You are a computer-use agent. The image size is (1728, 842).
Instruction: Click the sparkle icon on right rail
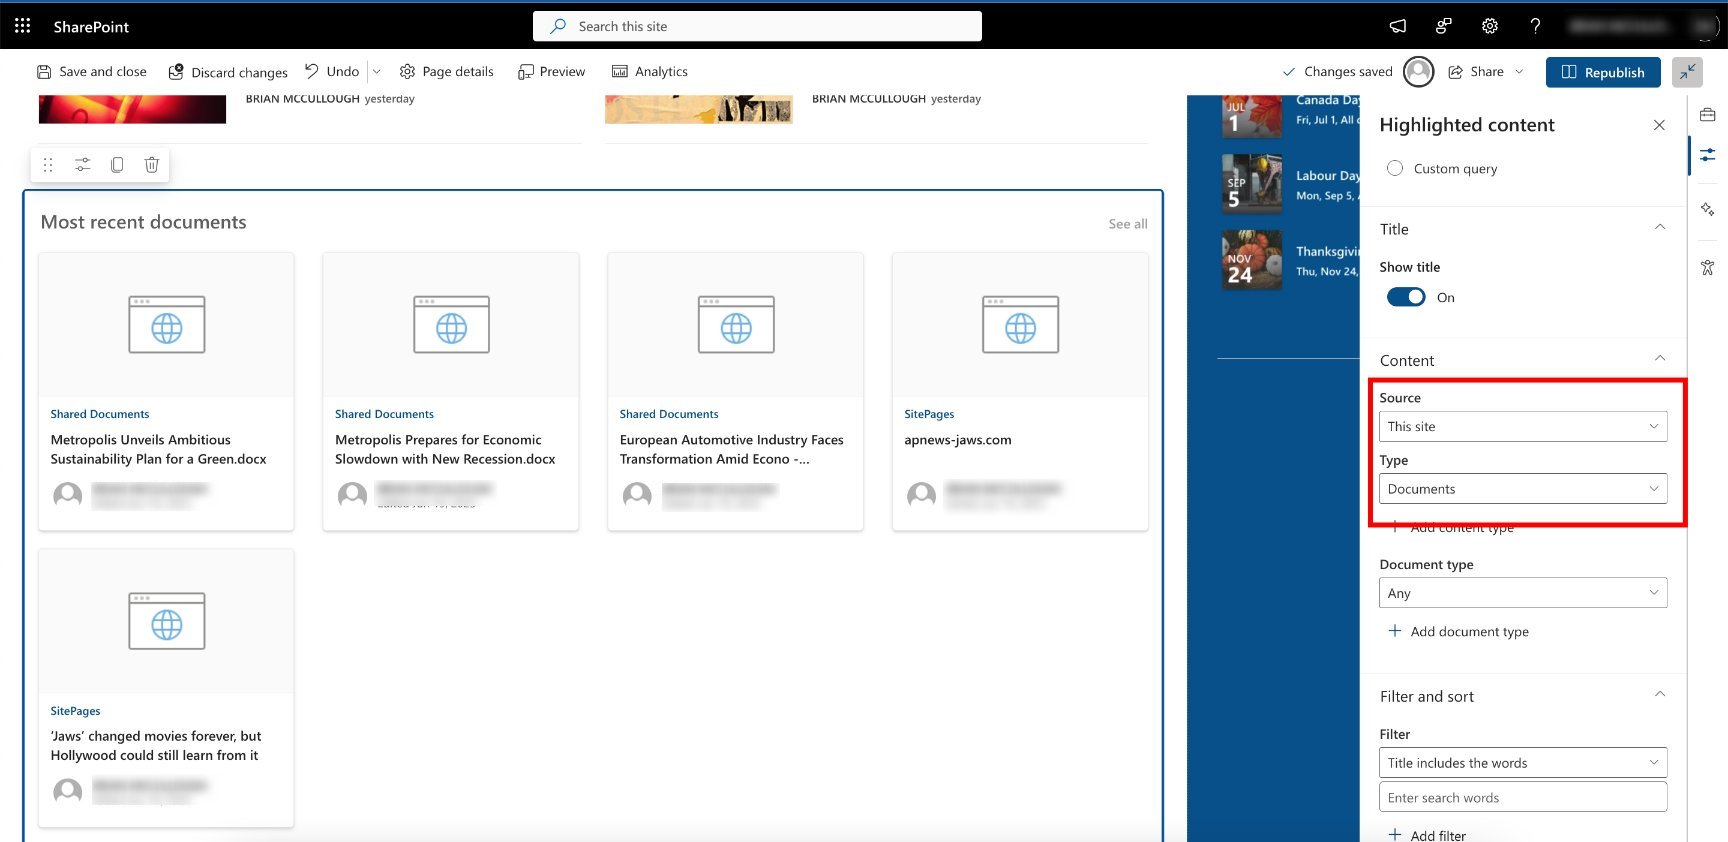click(x=1707, y=209)
